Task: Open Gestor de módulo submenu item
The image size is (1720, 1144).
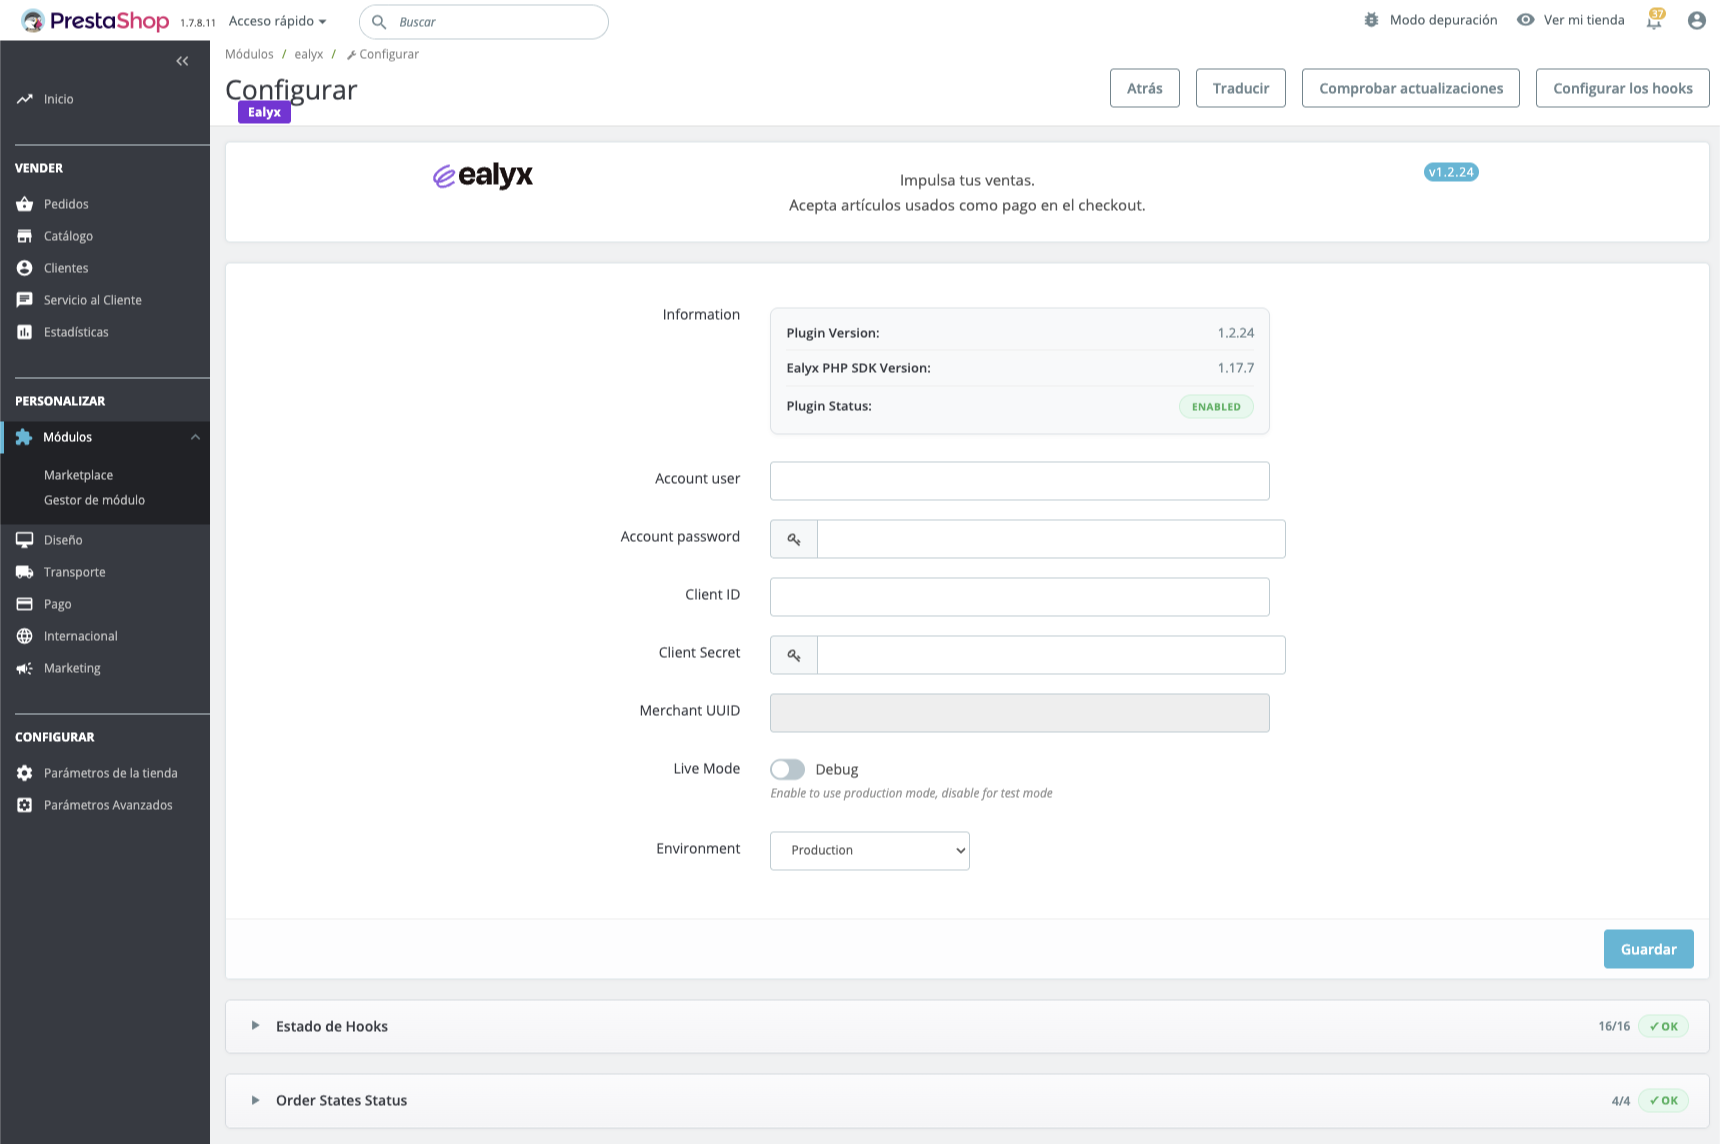Action: pyautogui.click(x=94, y=500)
